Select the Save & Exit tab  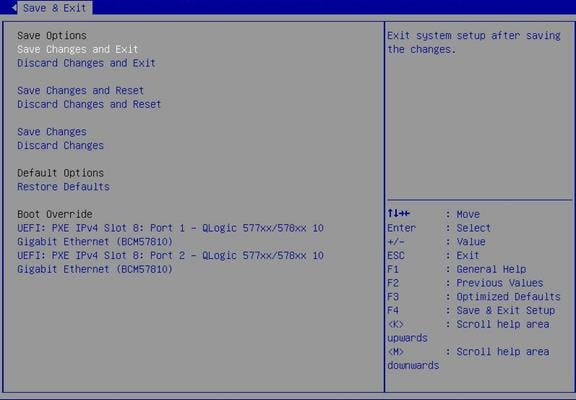[54, 8]
